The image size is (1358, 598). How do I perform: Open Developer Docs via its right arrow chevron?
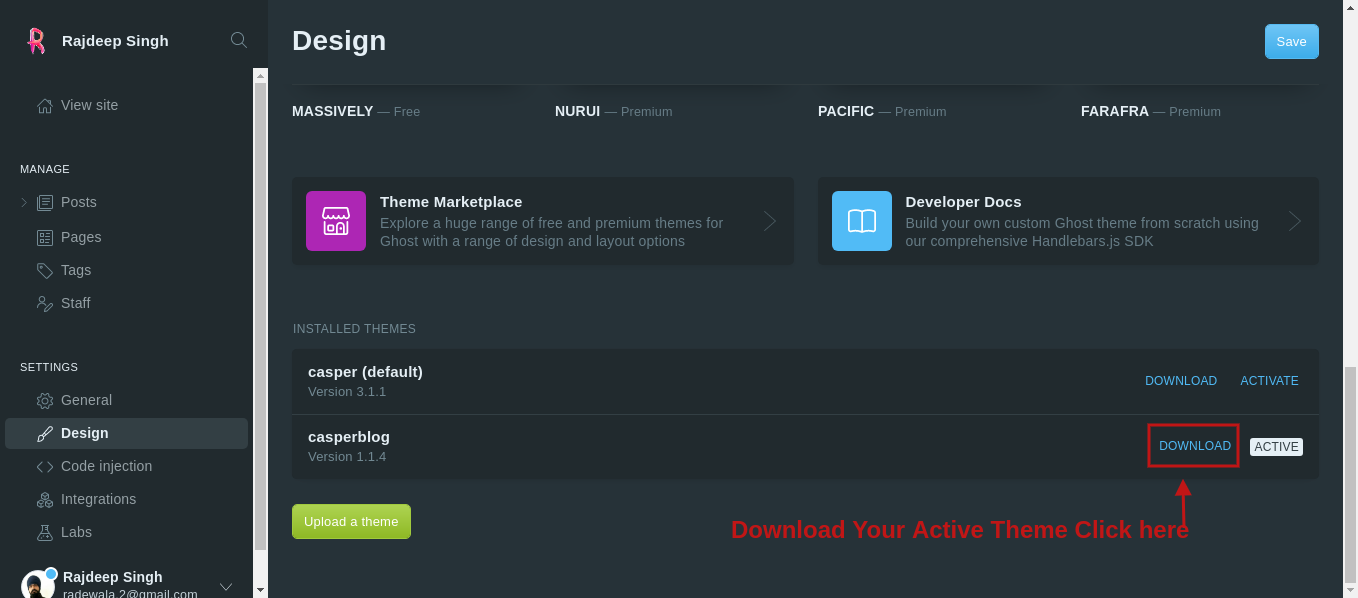click(x=1294, y=220)
